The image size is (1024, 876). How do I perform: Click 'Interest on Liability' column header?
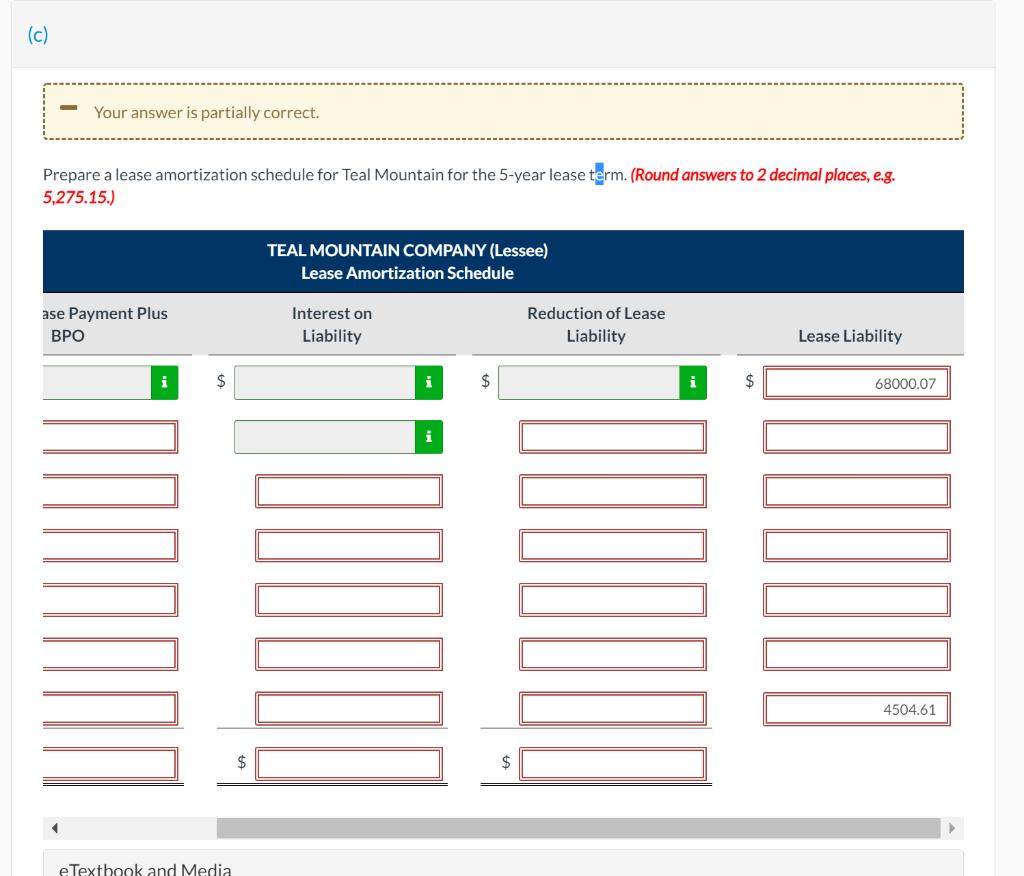332,325
